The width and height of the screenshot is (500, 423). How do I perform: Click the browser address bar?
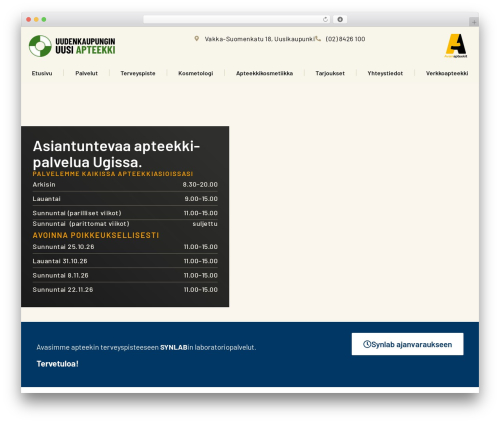pos(237,19)
